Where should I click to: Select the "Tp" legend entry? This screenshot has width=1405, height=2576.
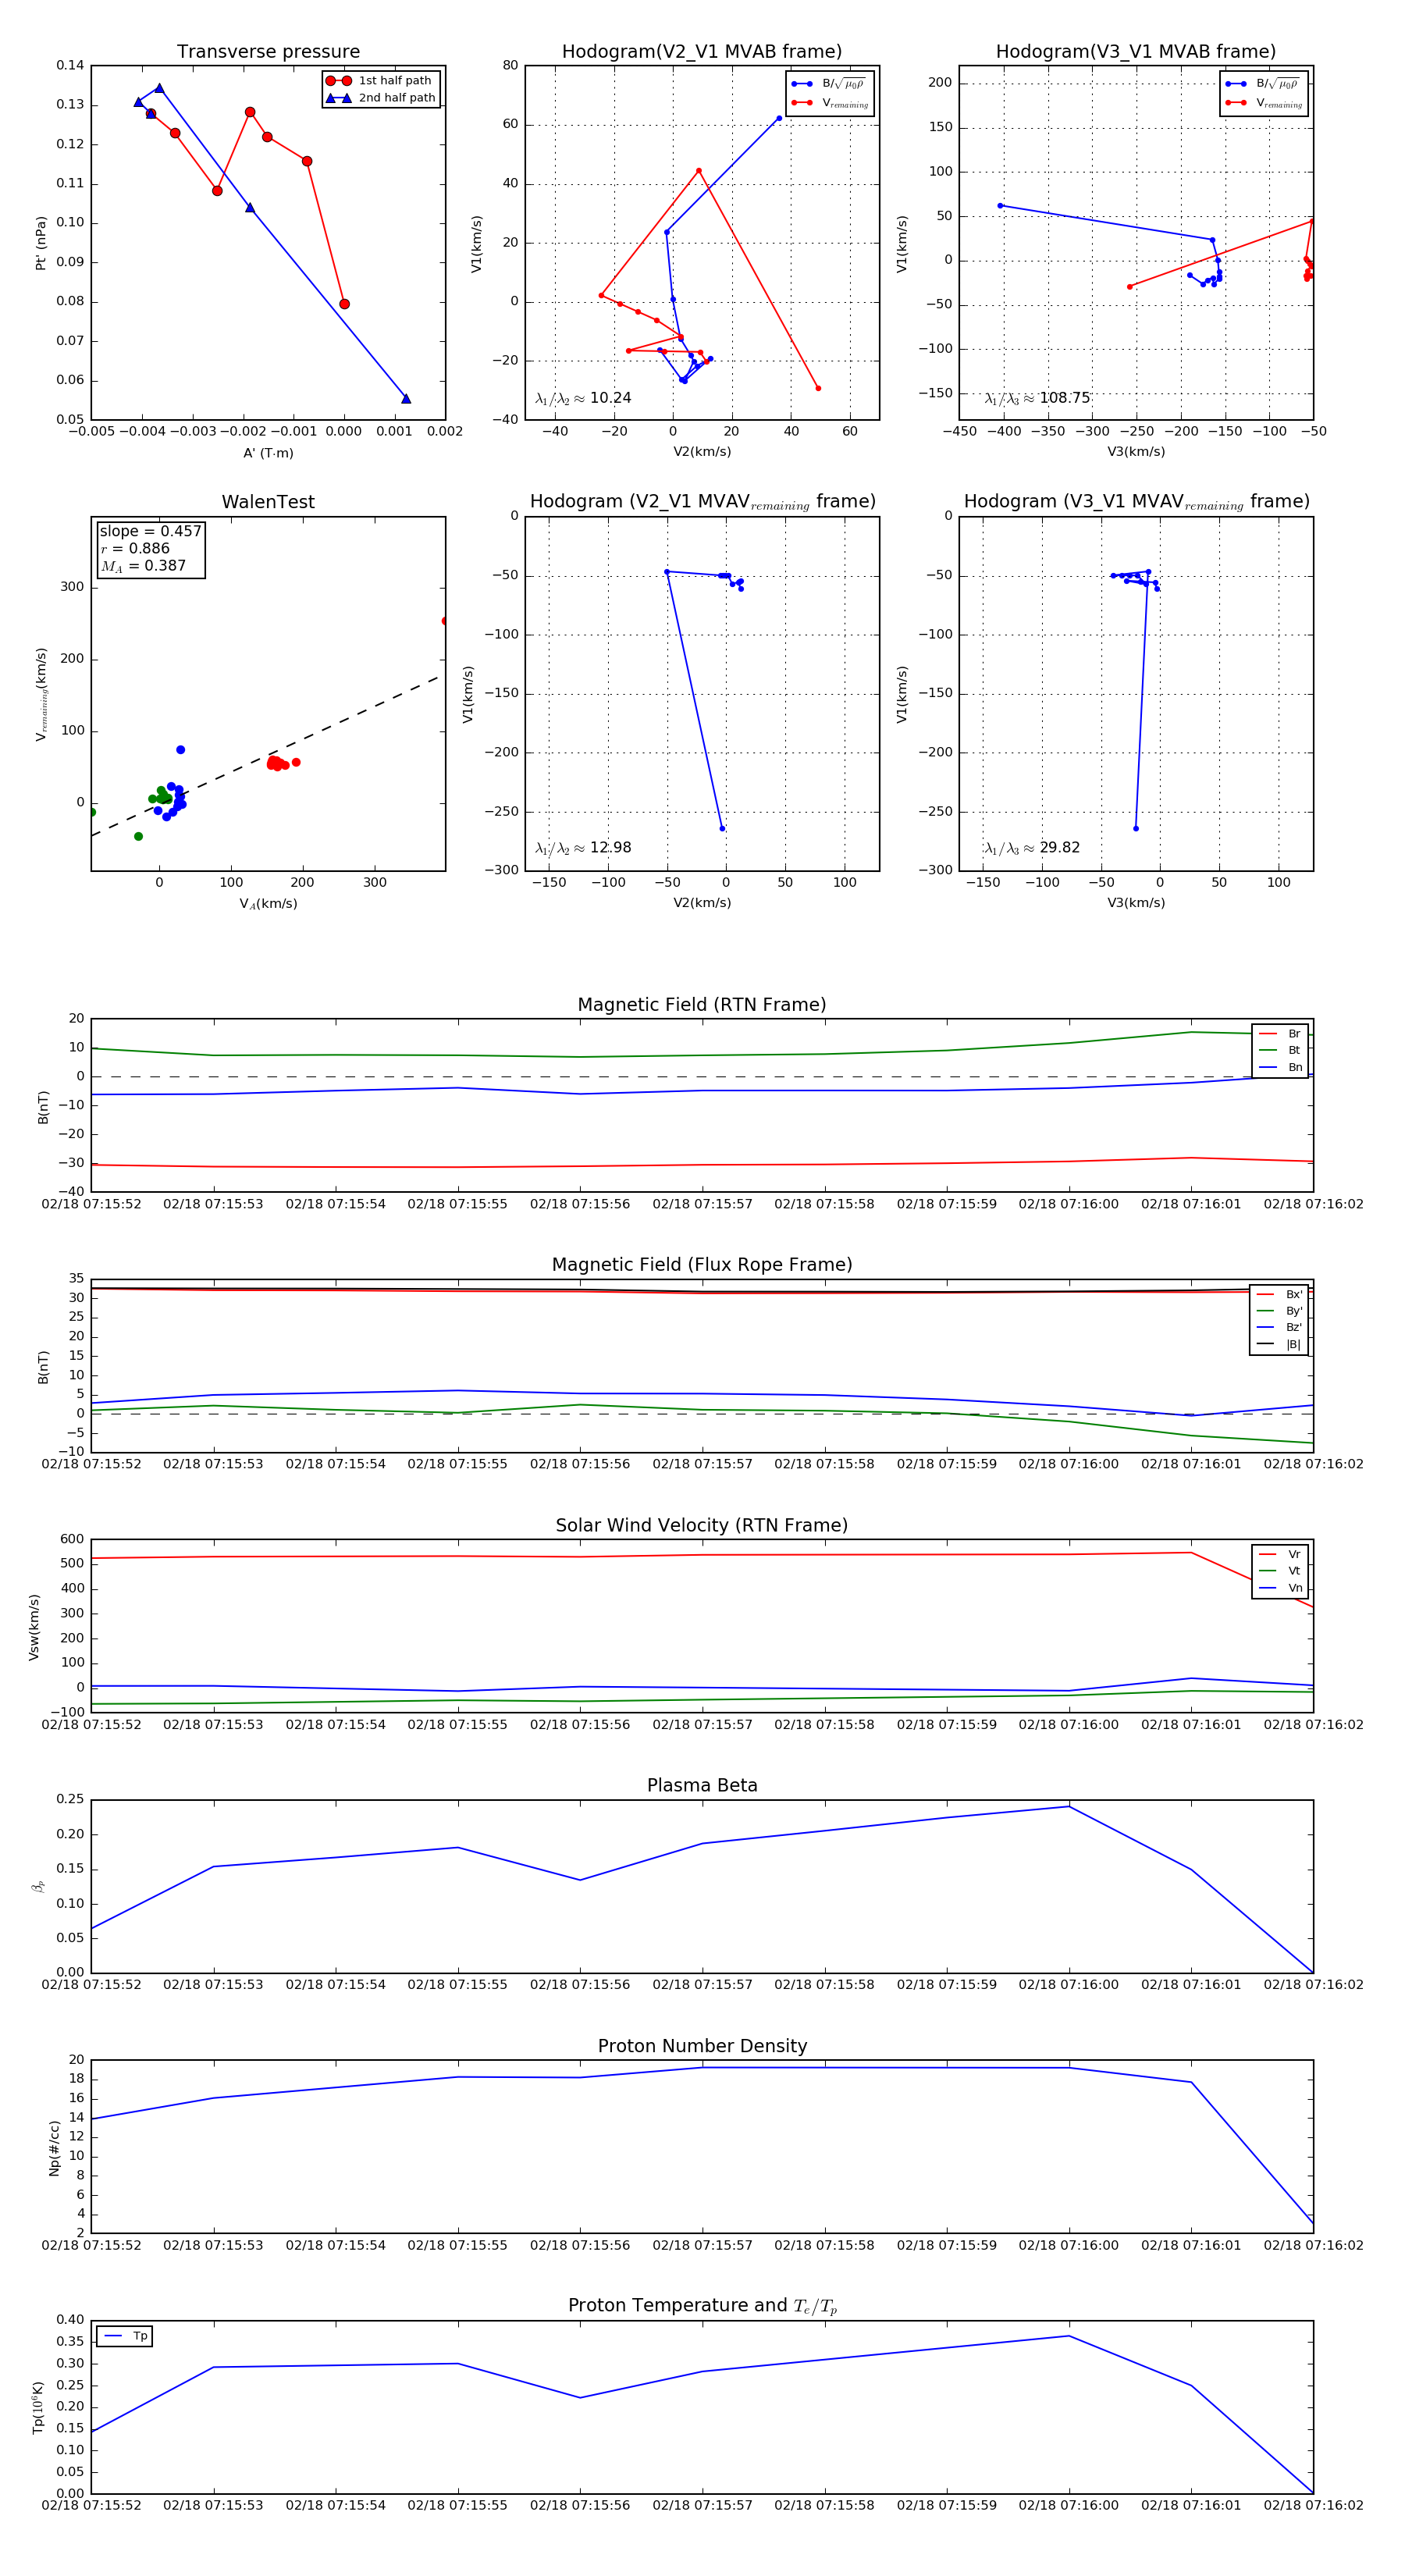125,2336
